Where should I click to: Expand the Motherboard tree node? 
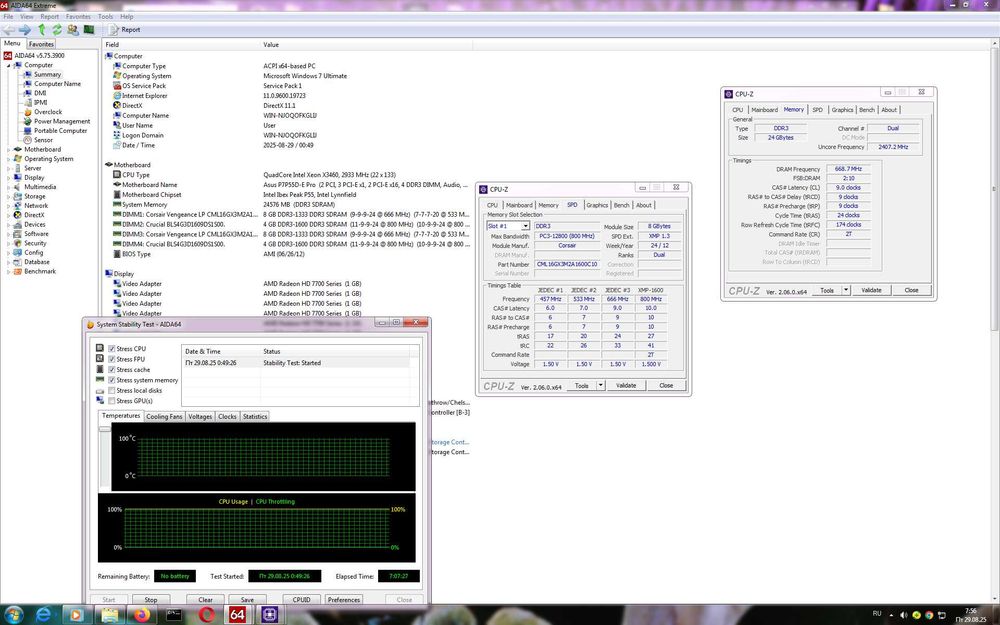point(9,150)
